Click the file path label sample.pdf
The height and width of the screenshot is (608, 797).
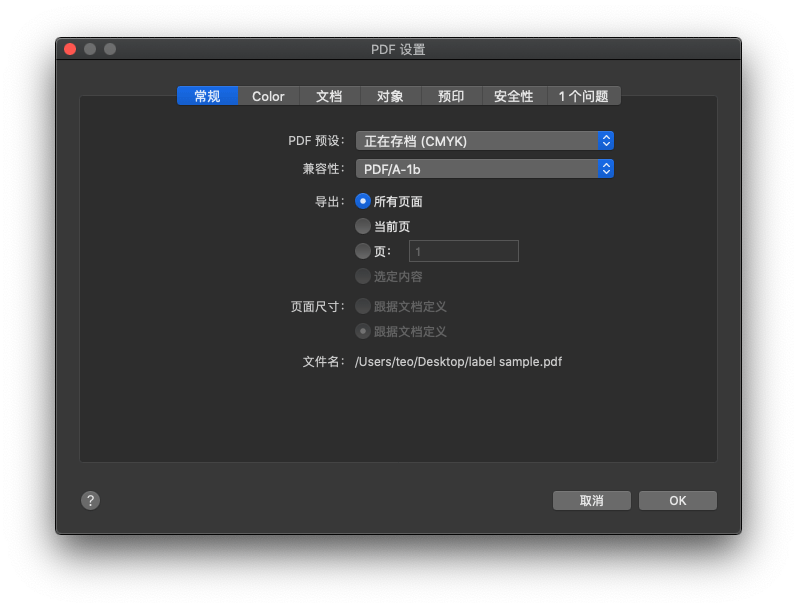pos(458,362)
